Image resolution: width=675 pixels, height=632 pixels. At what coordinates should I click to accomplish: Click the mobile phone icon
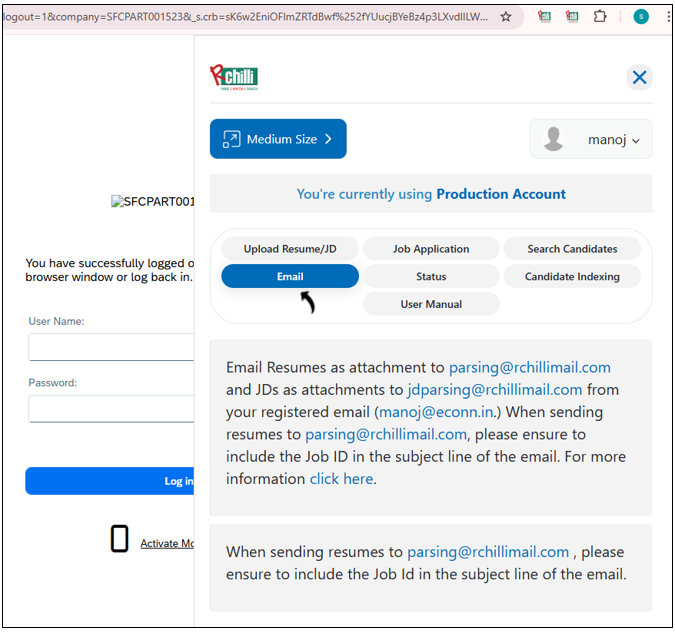pyautogui.click(x=119, y=540)
